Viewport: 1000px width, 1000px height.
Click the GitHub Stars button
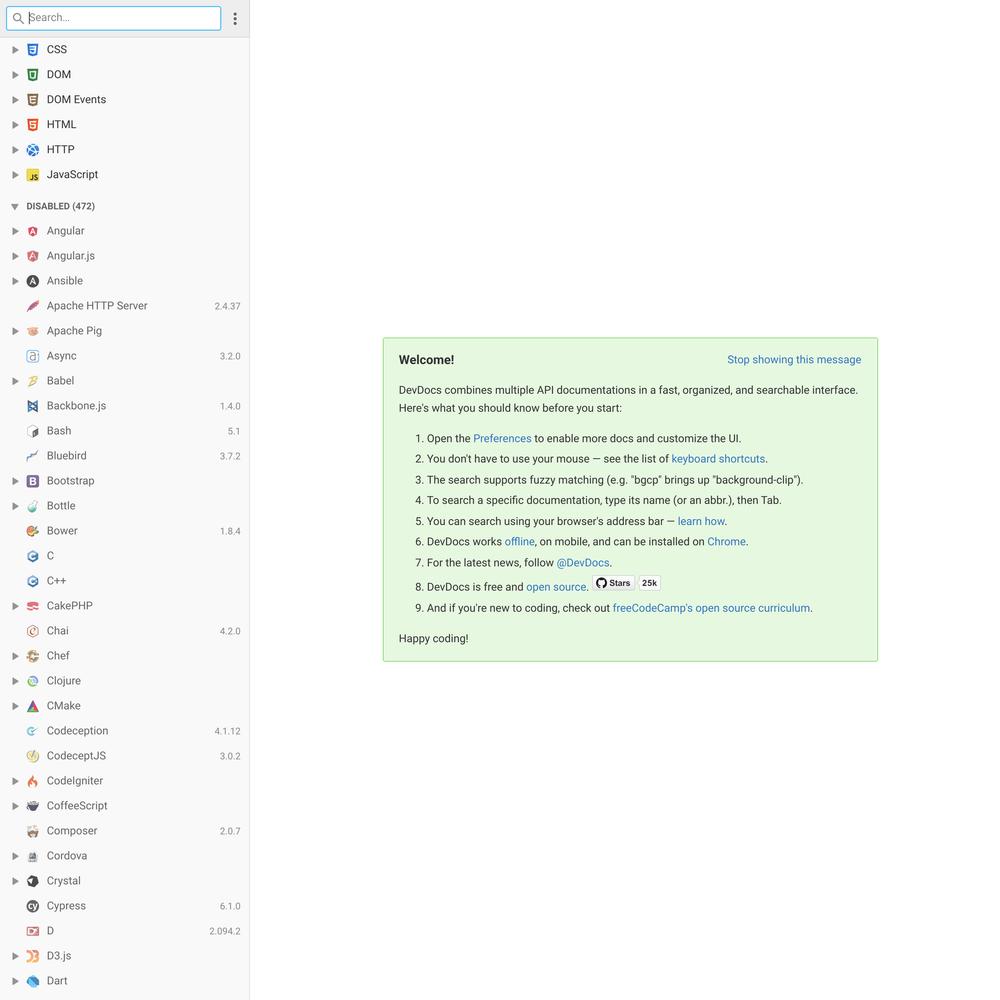pyautogui.click(x=614, y=583)
